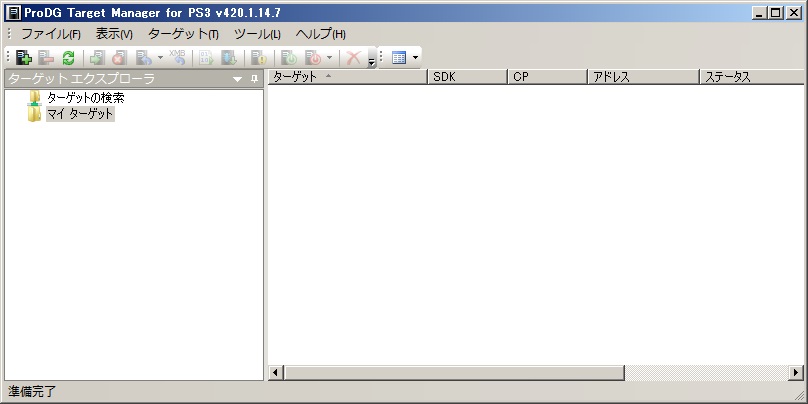The height and width of the screenshot is (404, 808).
Task: Click the ターゲット エクスプローラ panel title
Action: click(x=81, y=79)
